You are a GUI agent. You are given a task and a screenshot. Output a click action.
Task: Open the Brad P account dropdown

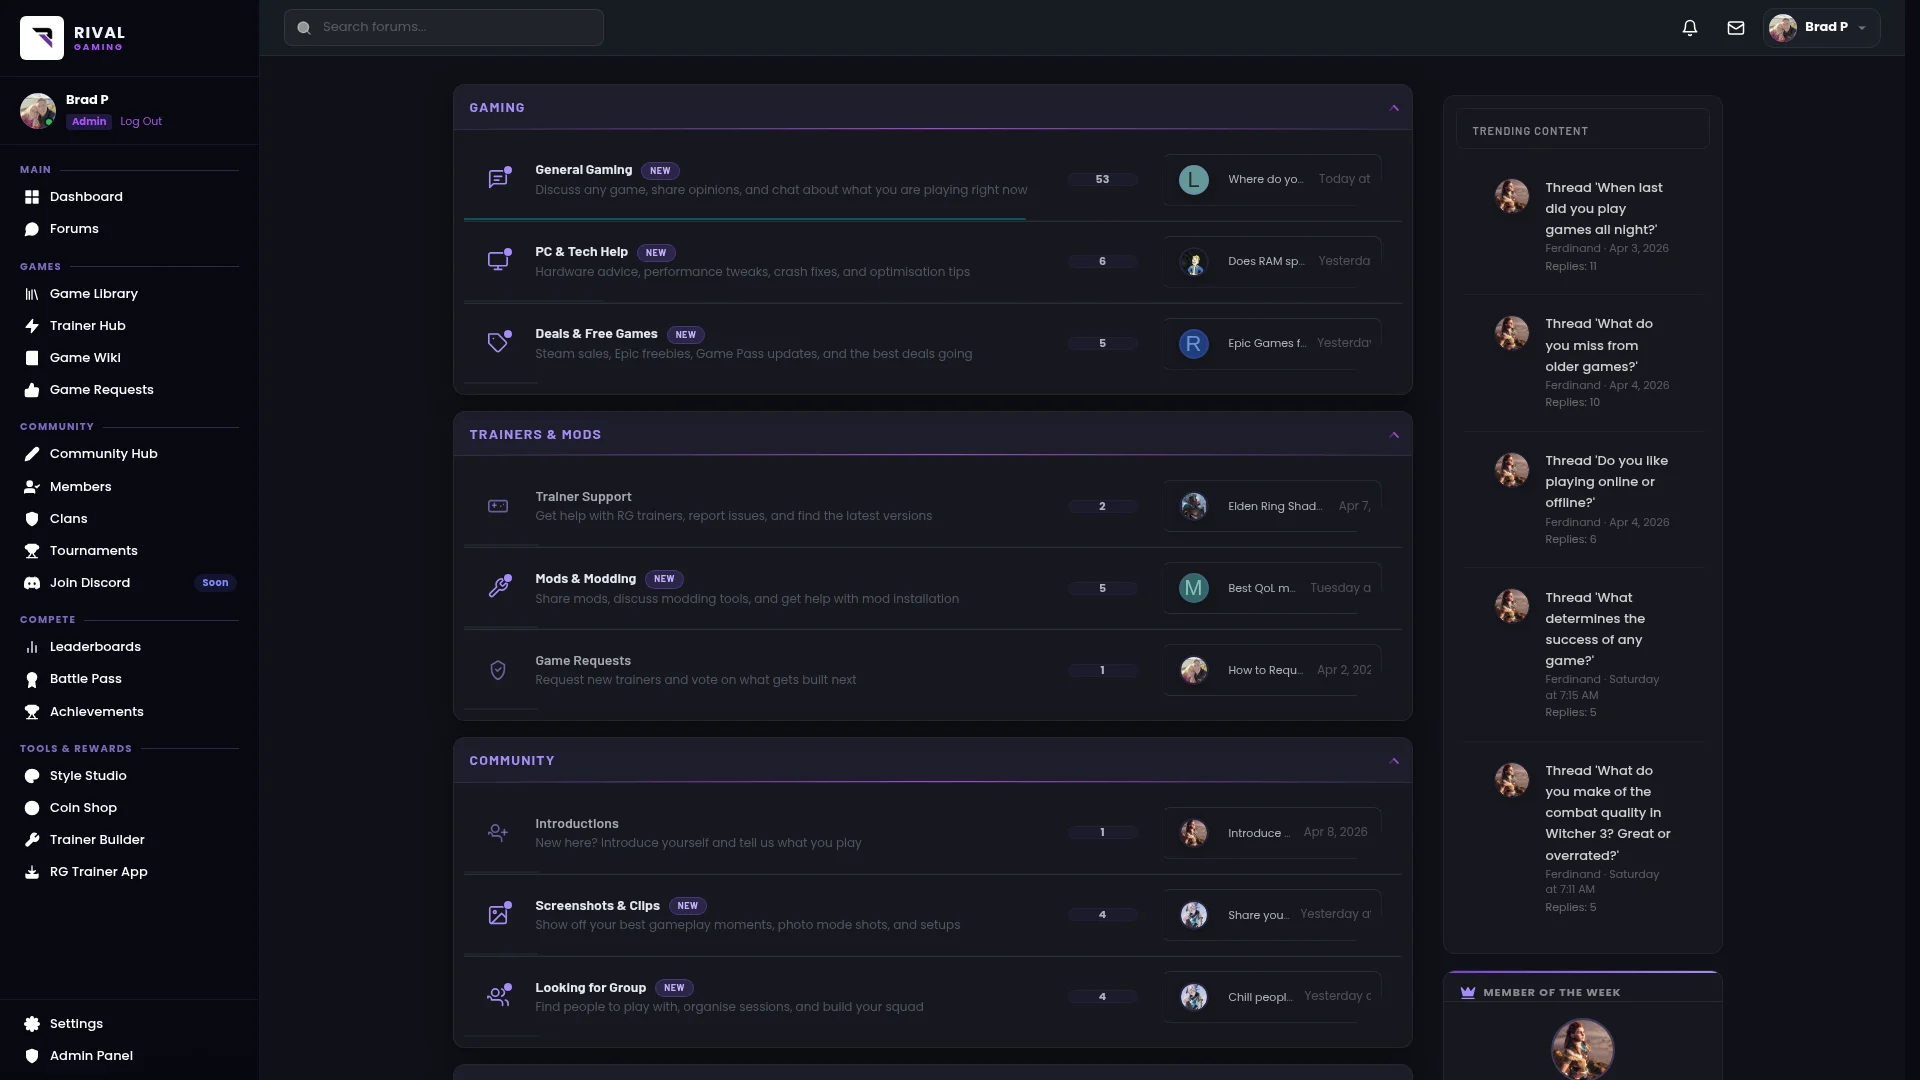(x=1821, y=28)
